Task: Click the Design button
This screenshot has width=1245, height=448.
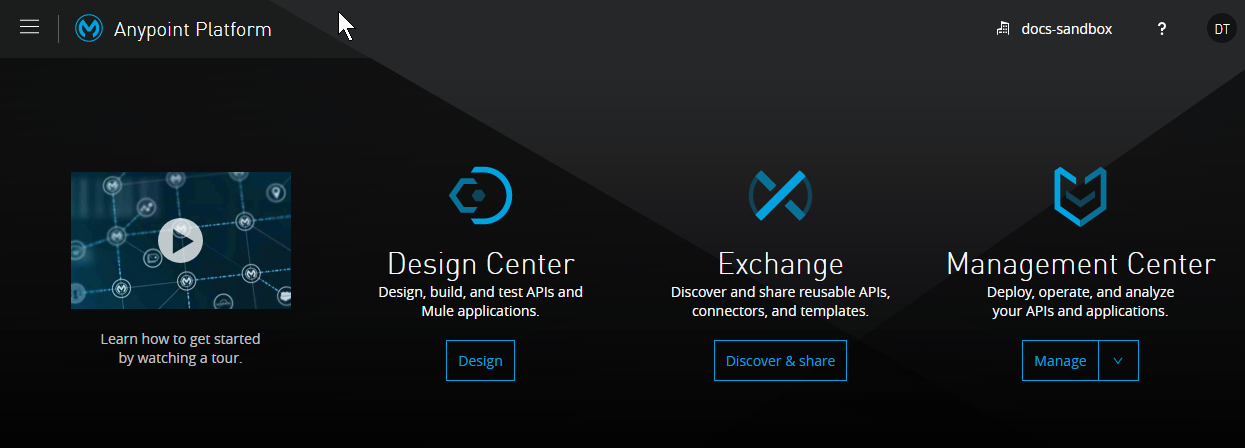Action: pos(480,361)
